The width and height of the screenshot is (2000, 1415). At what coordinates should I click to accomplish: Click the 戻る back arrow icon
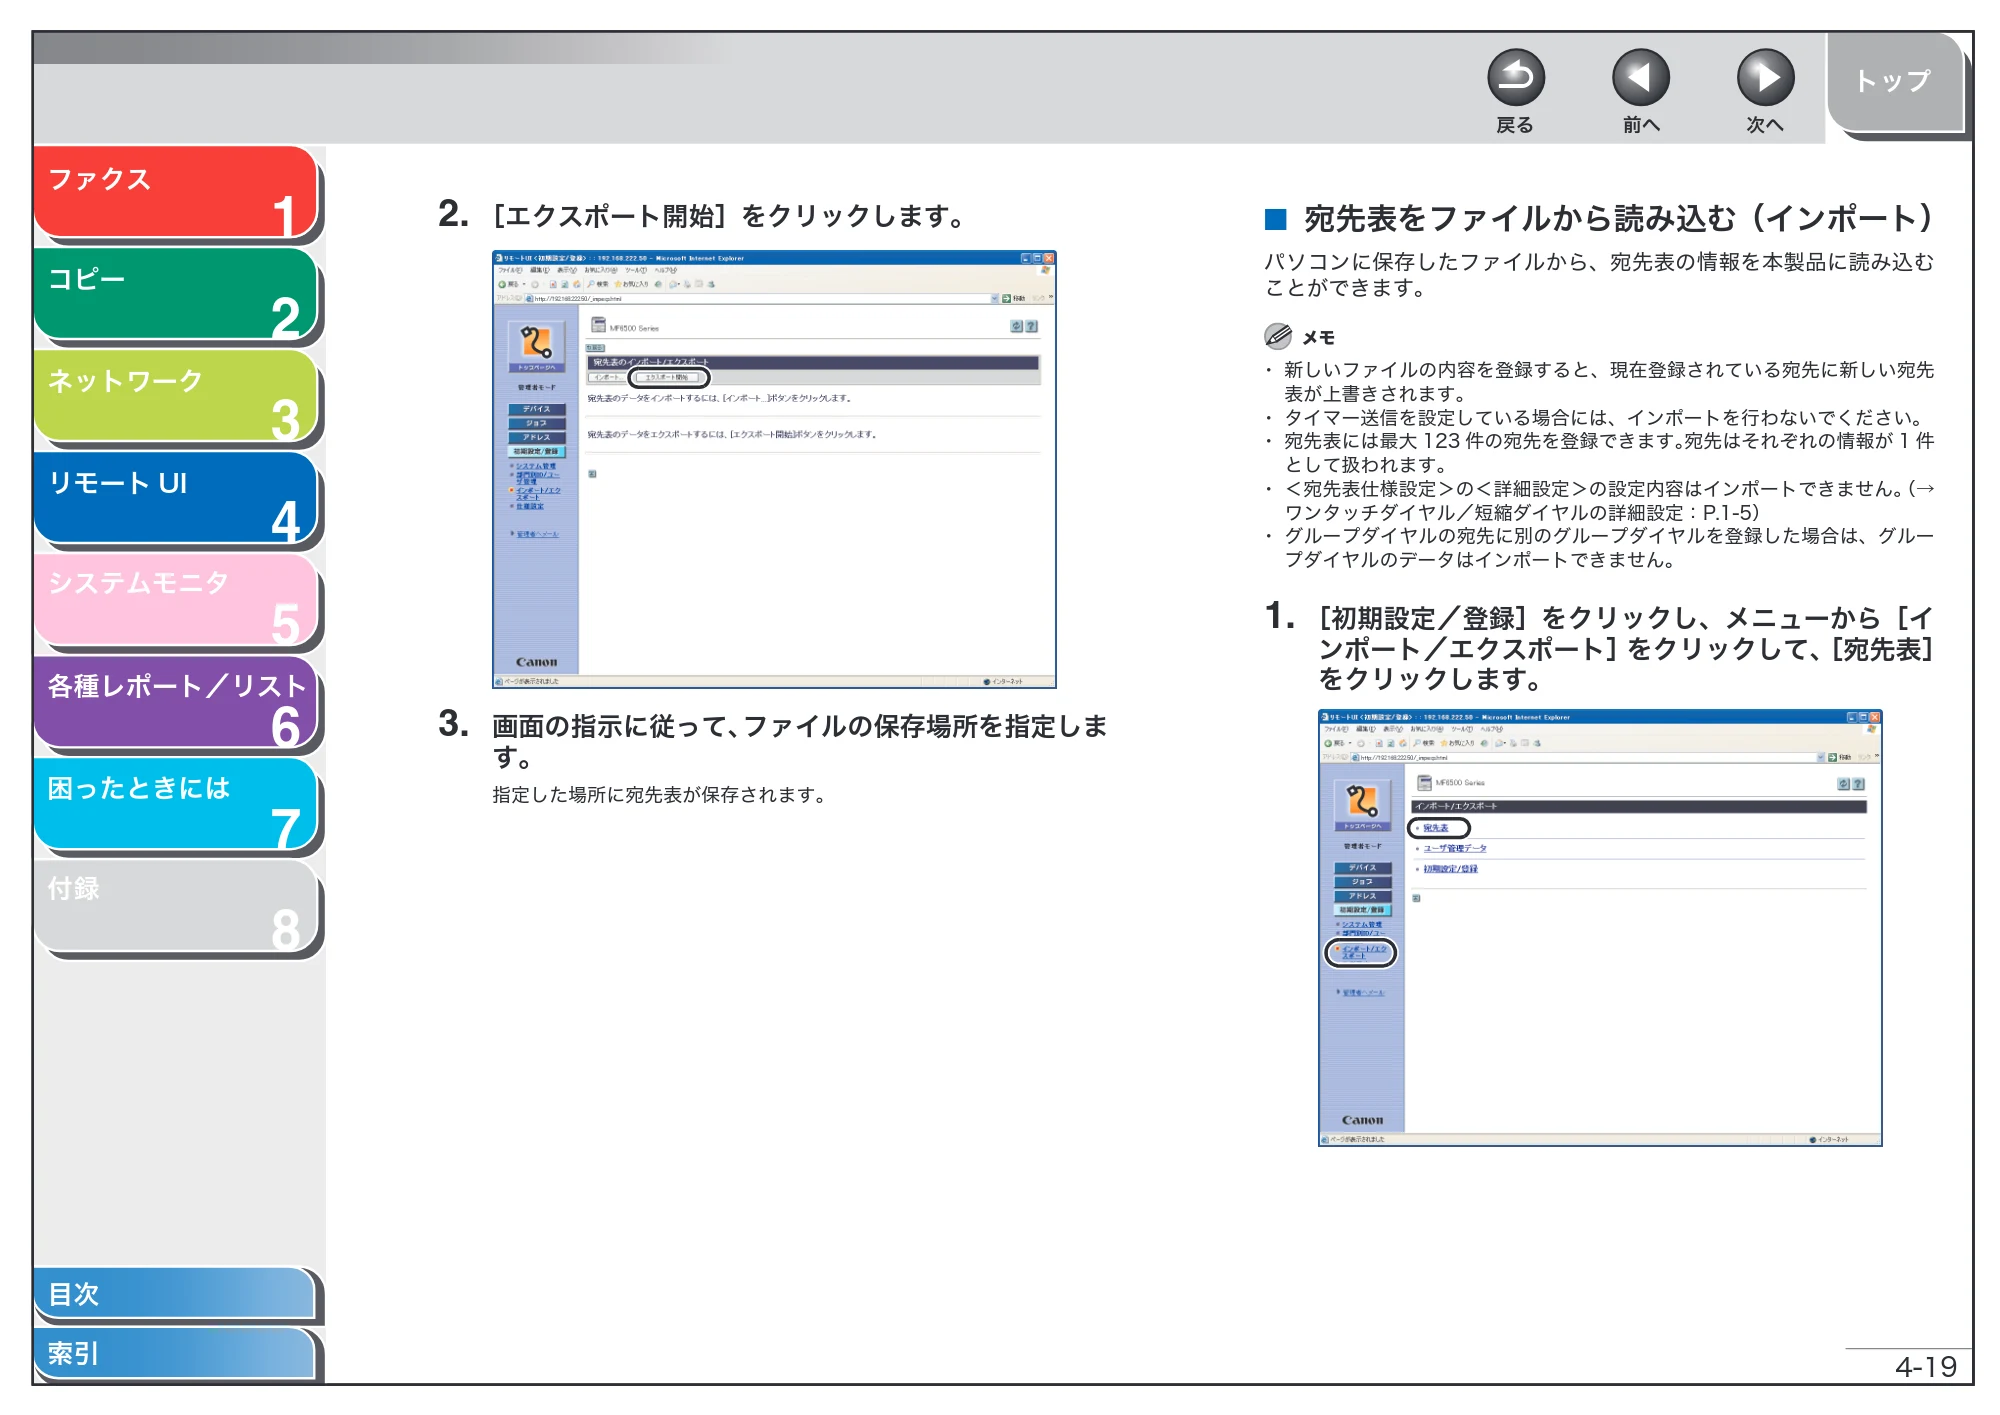[1515, 78]
